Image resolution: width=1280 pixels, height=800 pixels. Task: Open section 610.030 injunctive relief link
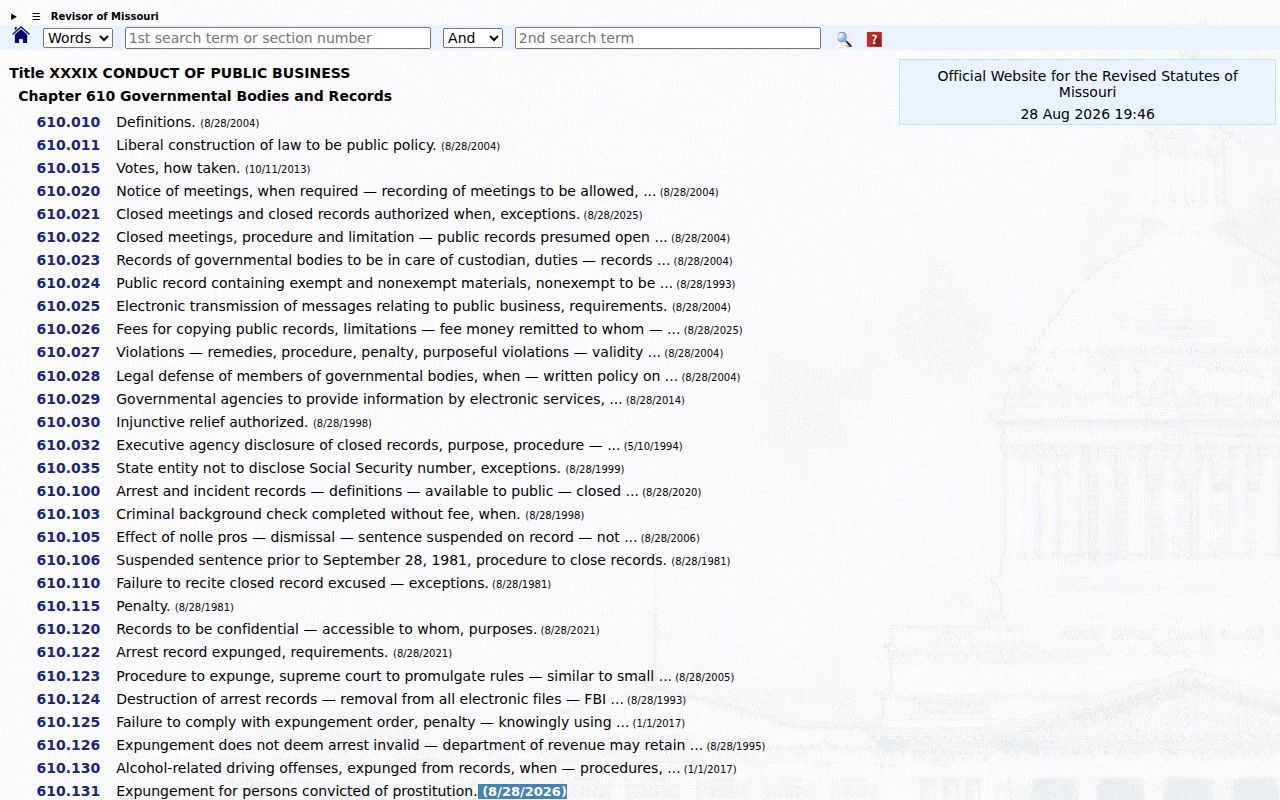69,422
